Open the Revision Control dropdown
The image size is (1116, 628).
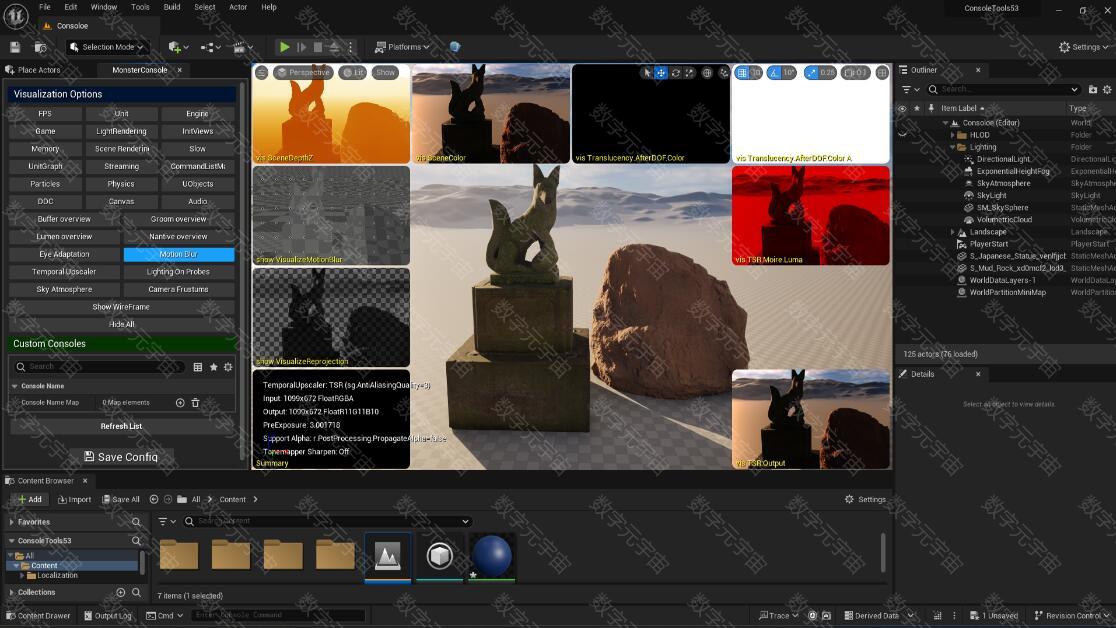click(x=1071, y=616)
